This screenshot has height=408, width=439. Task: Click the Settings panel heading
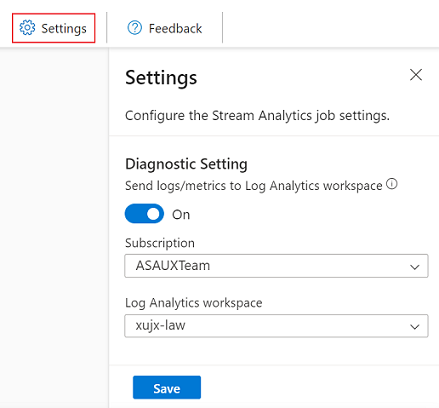tap(161, 78)
